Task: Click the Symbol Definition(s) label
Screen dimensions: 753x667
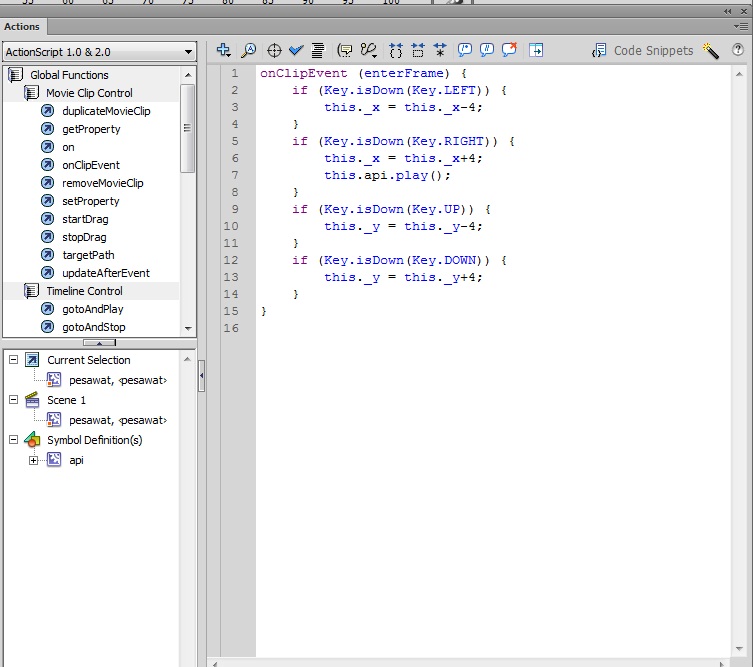Action: click(x=95, y=440)
